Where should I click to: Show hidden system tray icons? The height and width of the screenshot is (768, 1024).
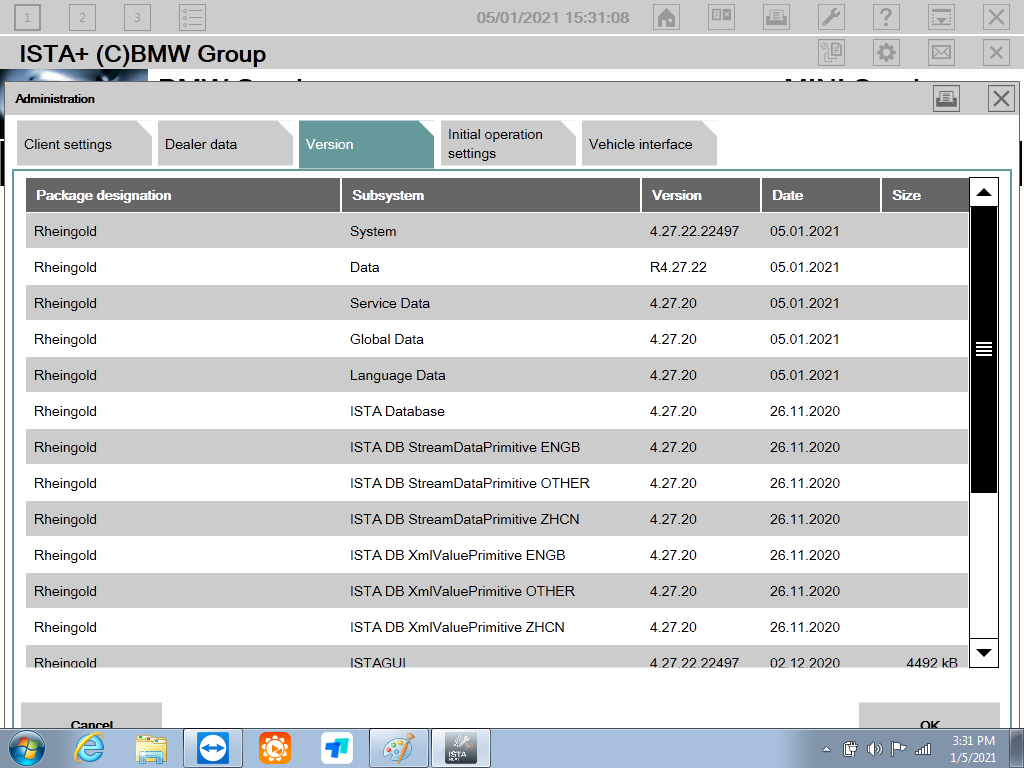tap(826, 748)
